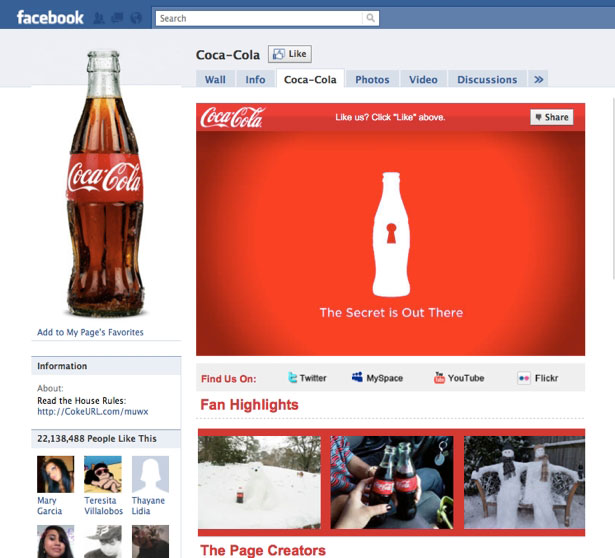The height and width of the screenshot is (558, 615).
Task: Switch to the Info tab
Action: [255, 80]
